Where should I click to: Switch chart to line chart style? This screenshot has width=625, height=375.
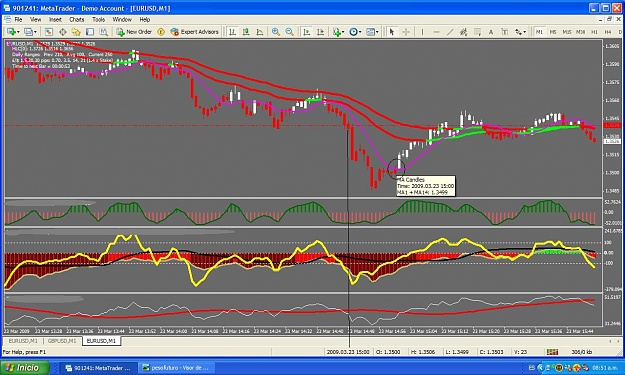(x=260, y=32)
